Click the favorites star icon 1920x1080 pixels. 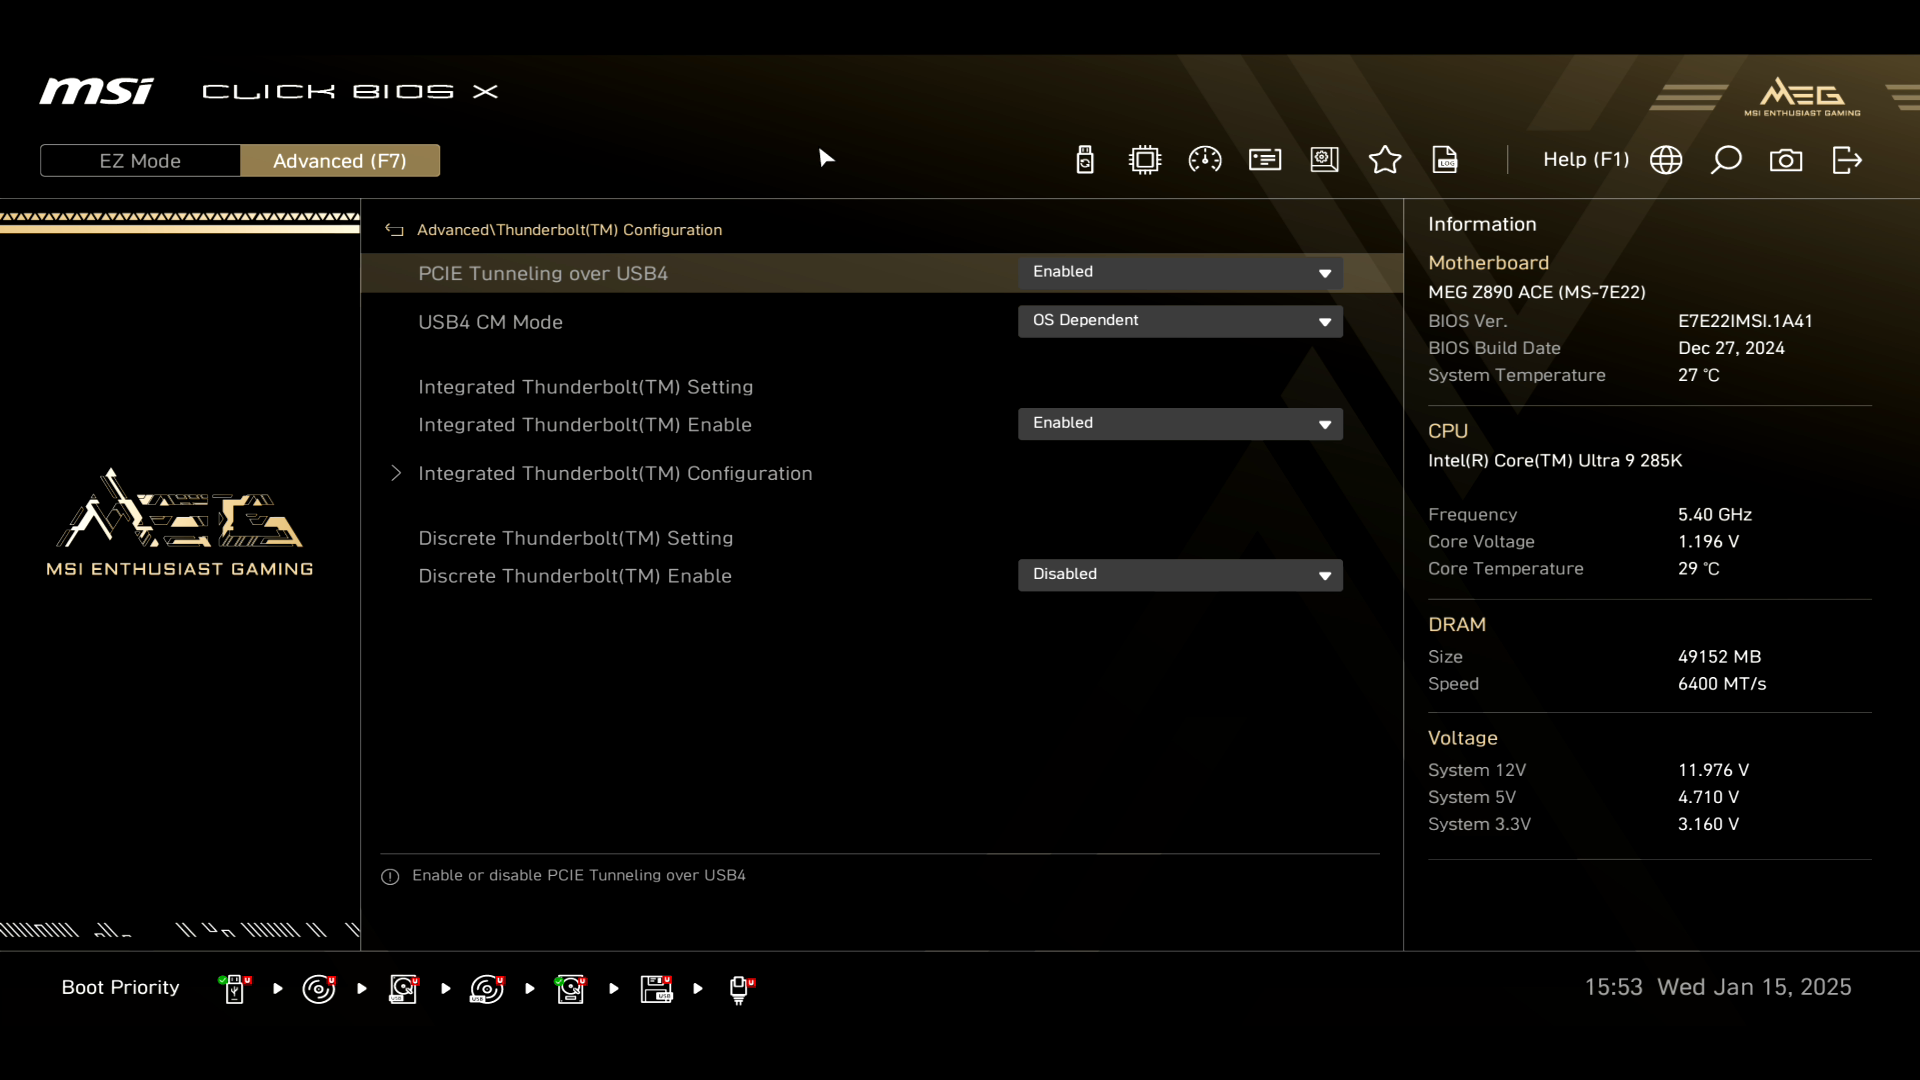pyautogui.click(x=1385, y=160)
